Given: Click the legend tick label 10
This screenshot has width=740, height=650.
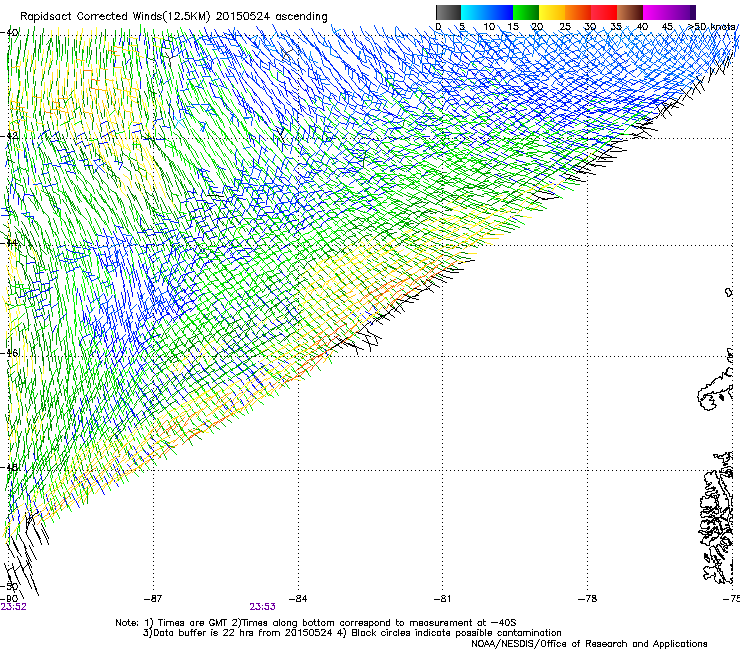Looking at the screenshot, I should point(489,26).
